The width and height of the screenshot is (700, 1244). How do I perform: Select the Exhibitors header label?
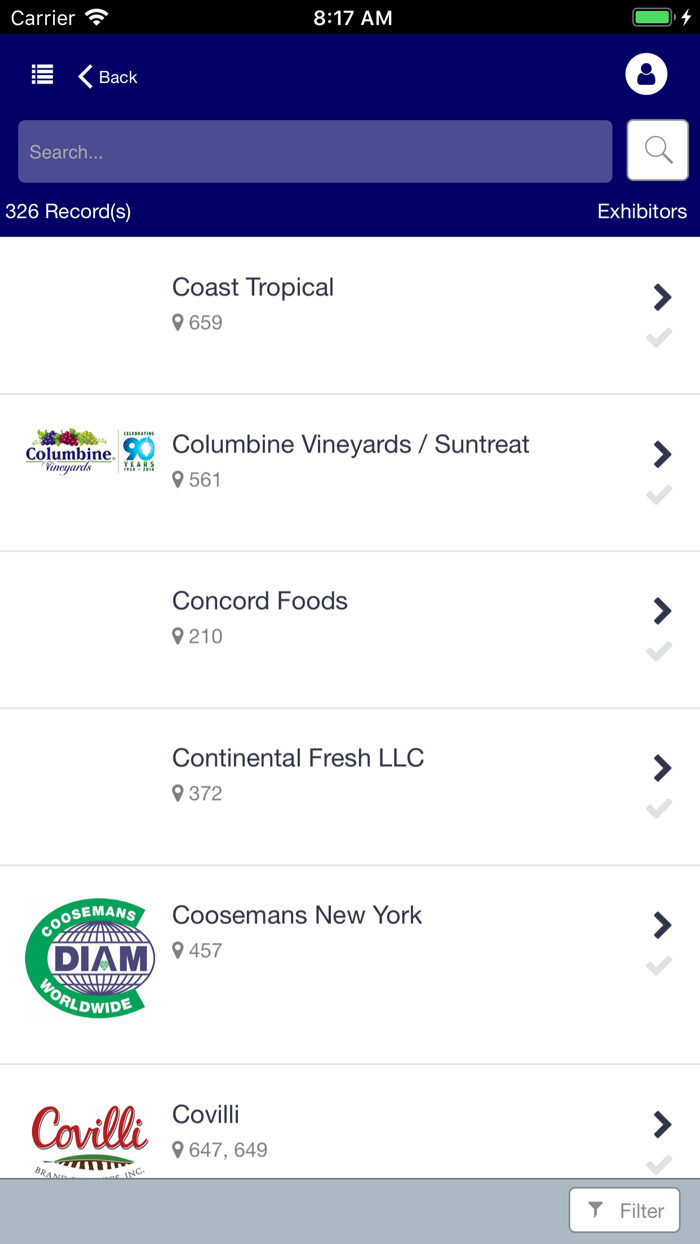[642, 211]
